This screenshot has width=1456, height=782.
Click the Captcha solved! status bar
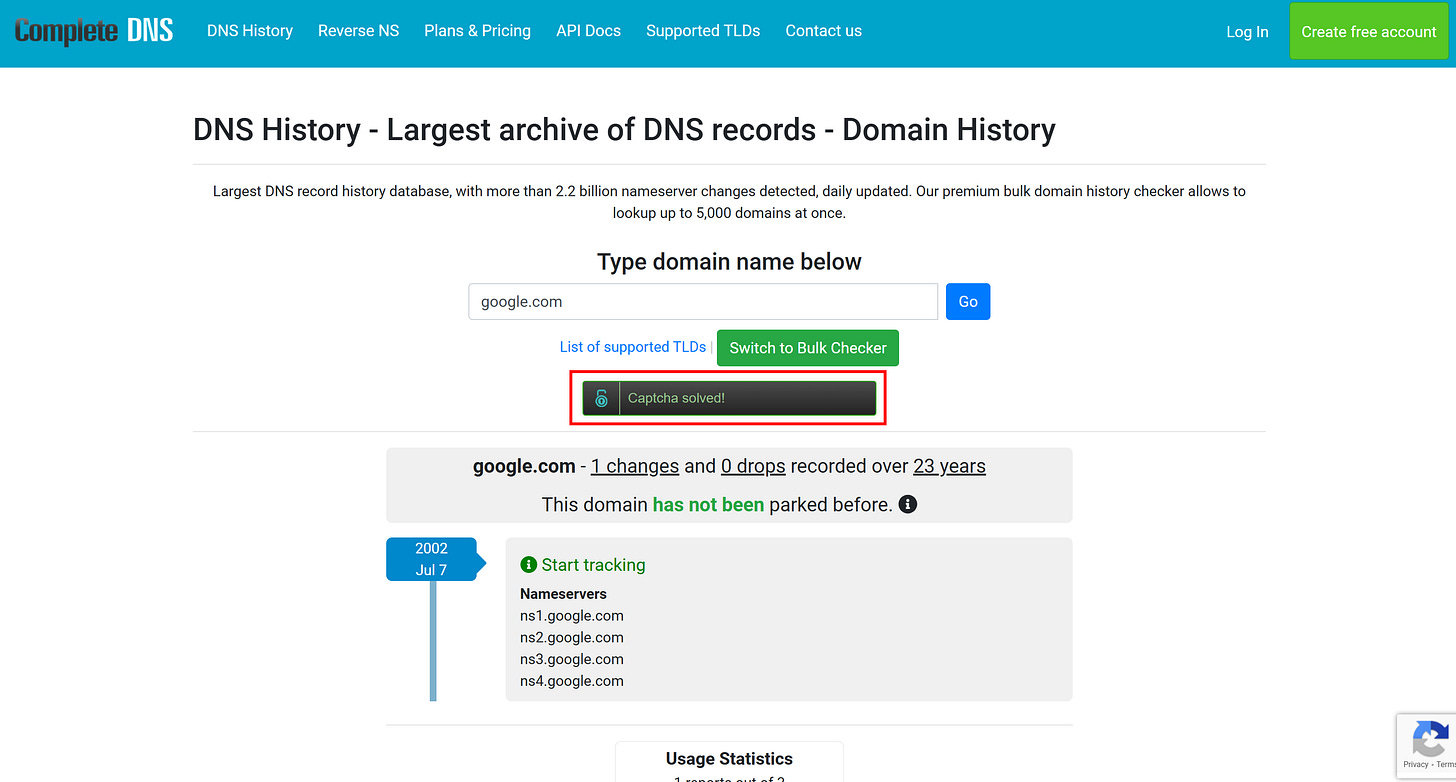click(729, 398)
